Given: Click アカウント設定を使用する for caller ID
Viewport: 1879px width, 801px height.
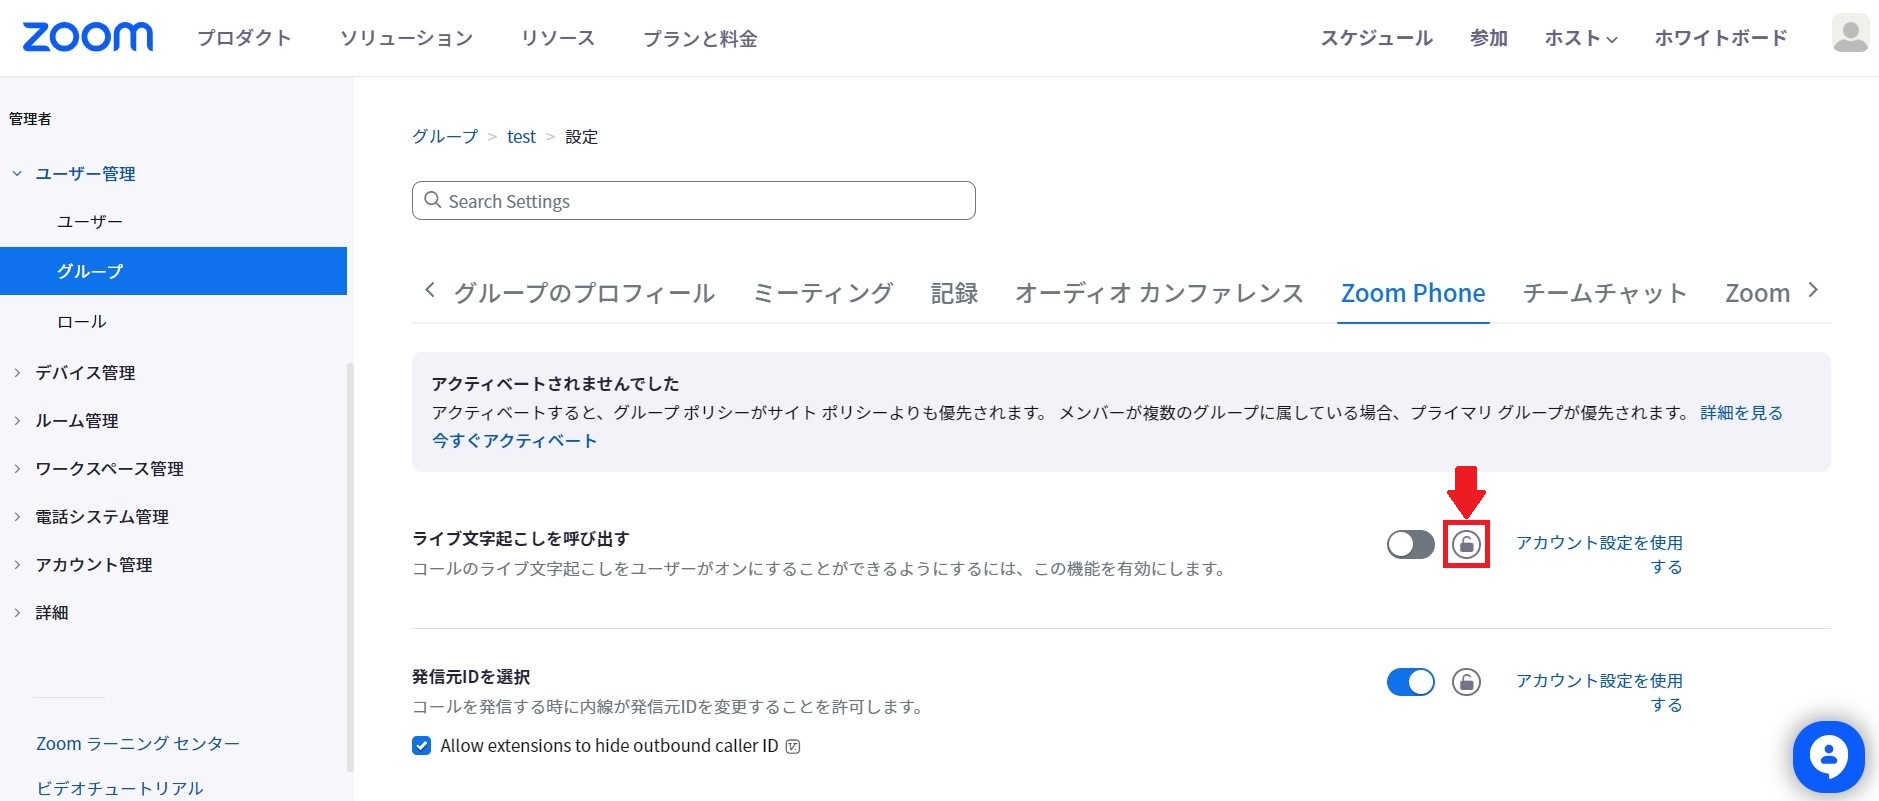Looking at the screenshot, I should pyautogui.click(x=1599, y=693).
